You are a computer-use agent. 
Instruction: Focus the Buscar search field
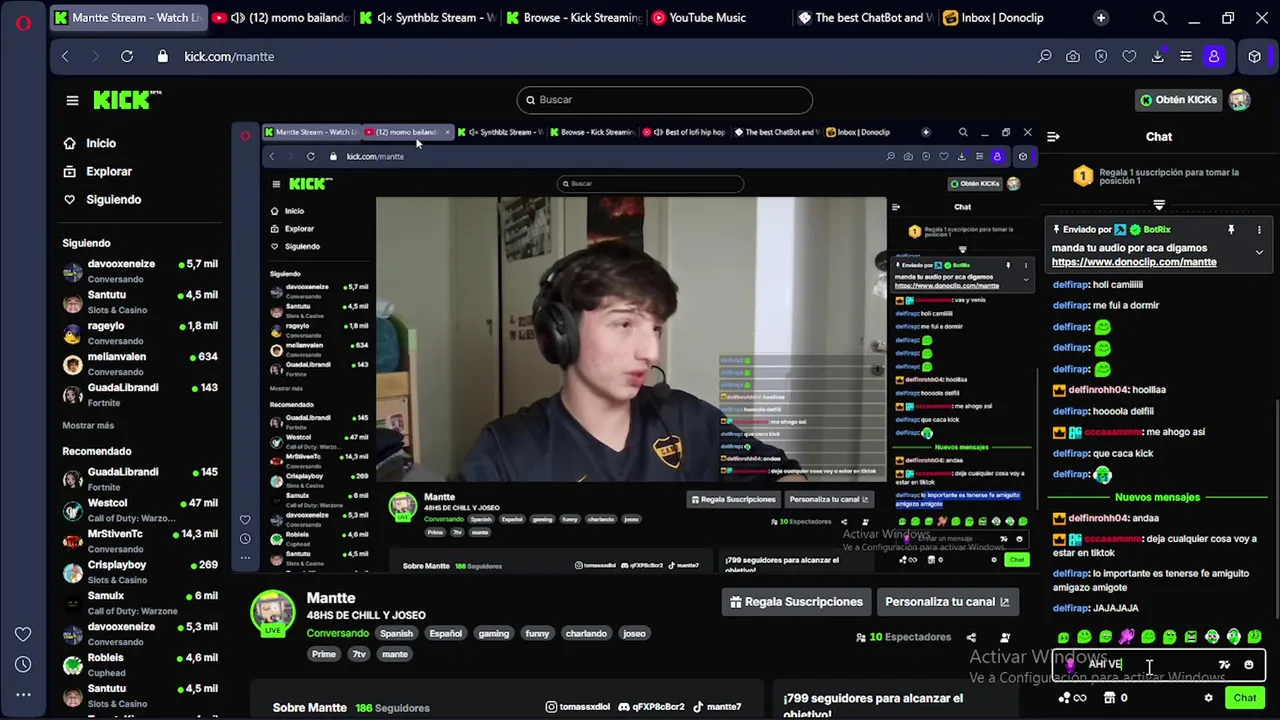[665, 100]
